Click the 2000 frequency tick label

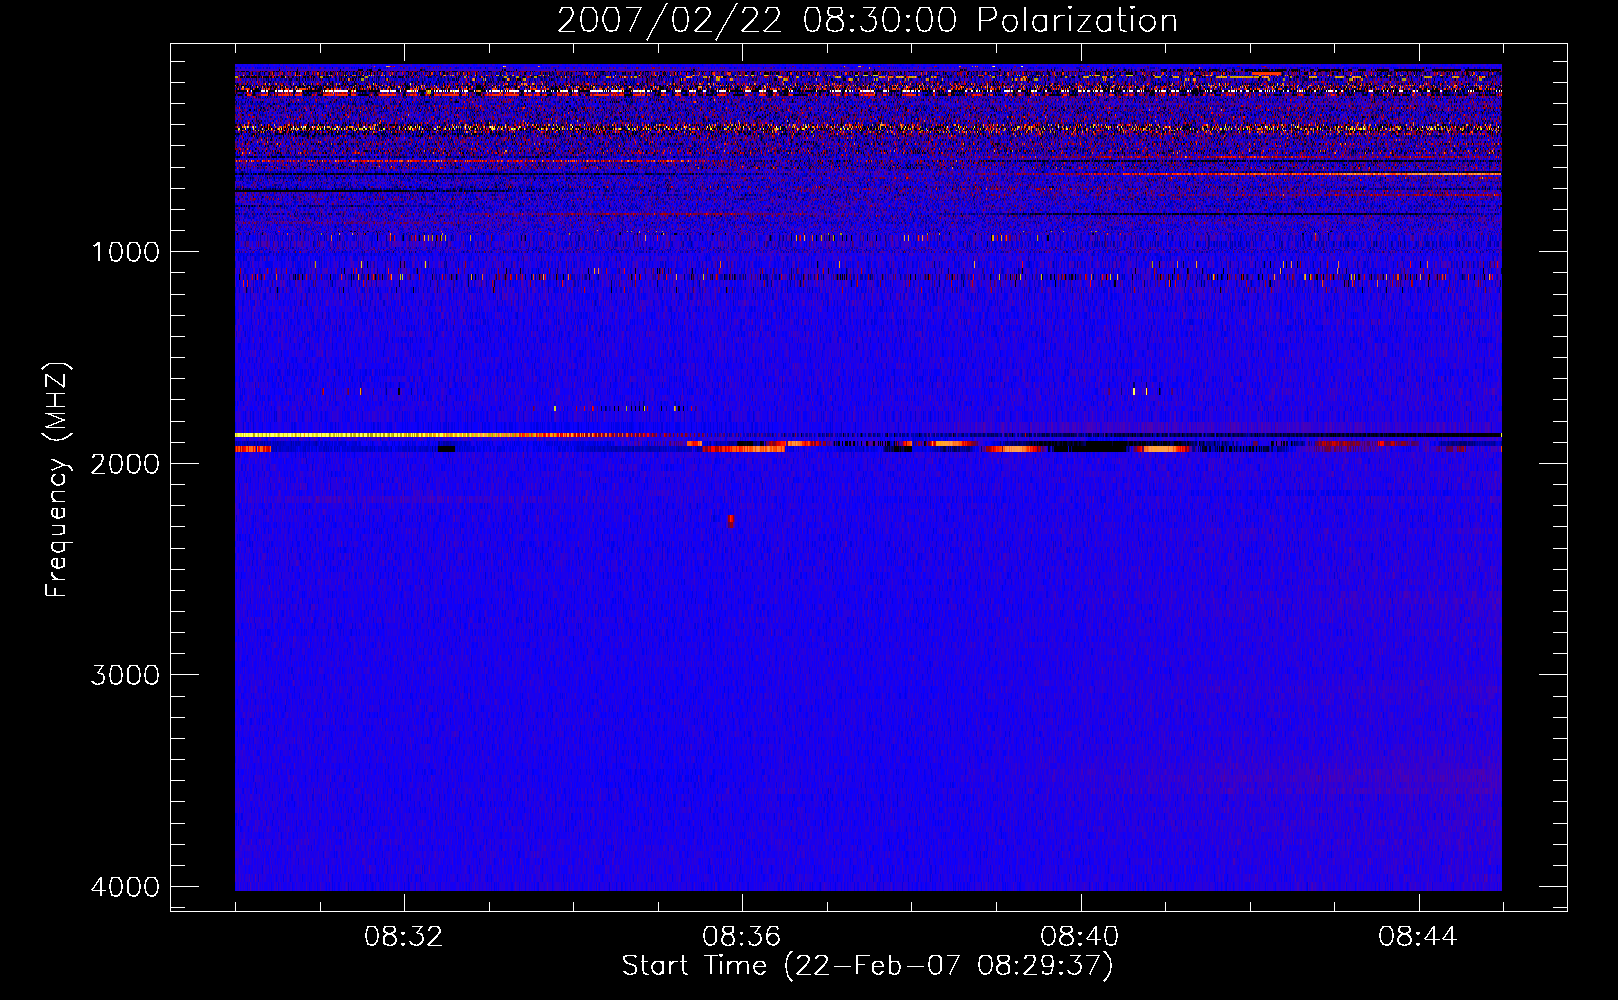point(125,463)
